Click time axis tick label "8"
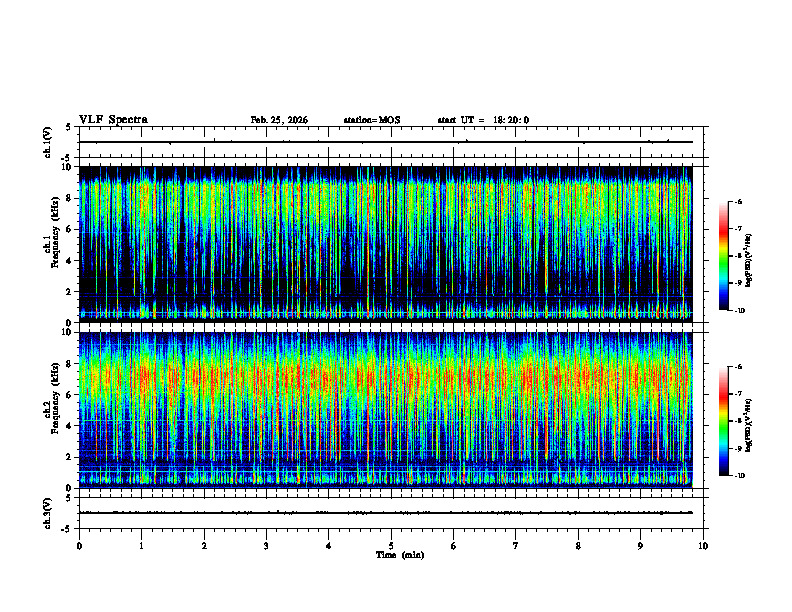The width and height of the screenshot is (792, 612). click(578, 546)
